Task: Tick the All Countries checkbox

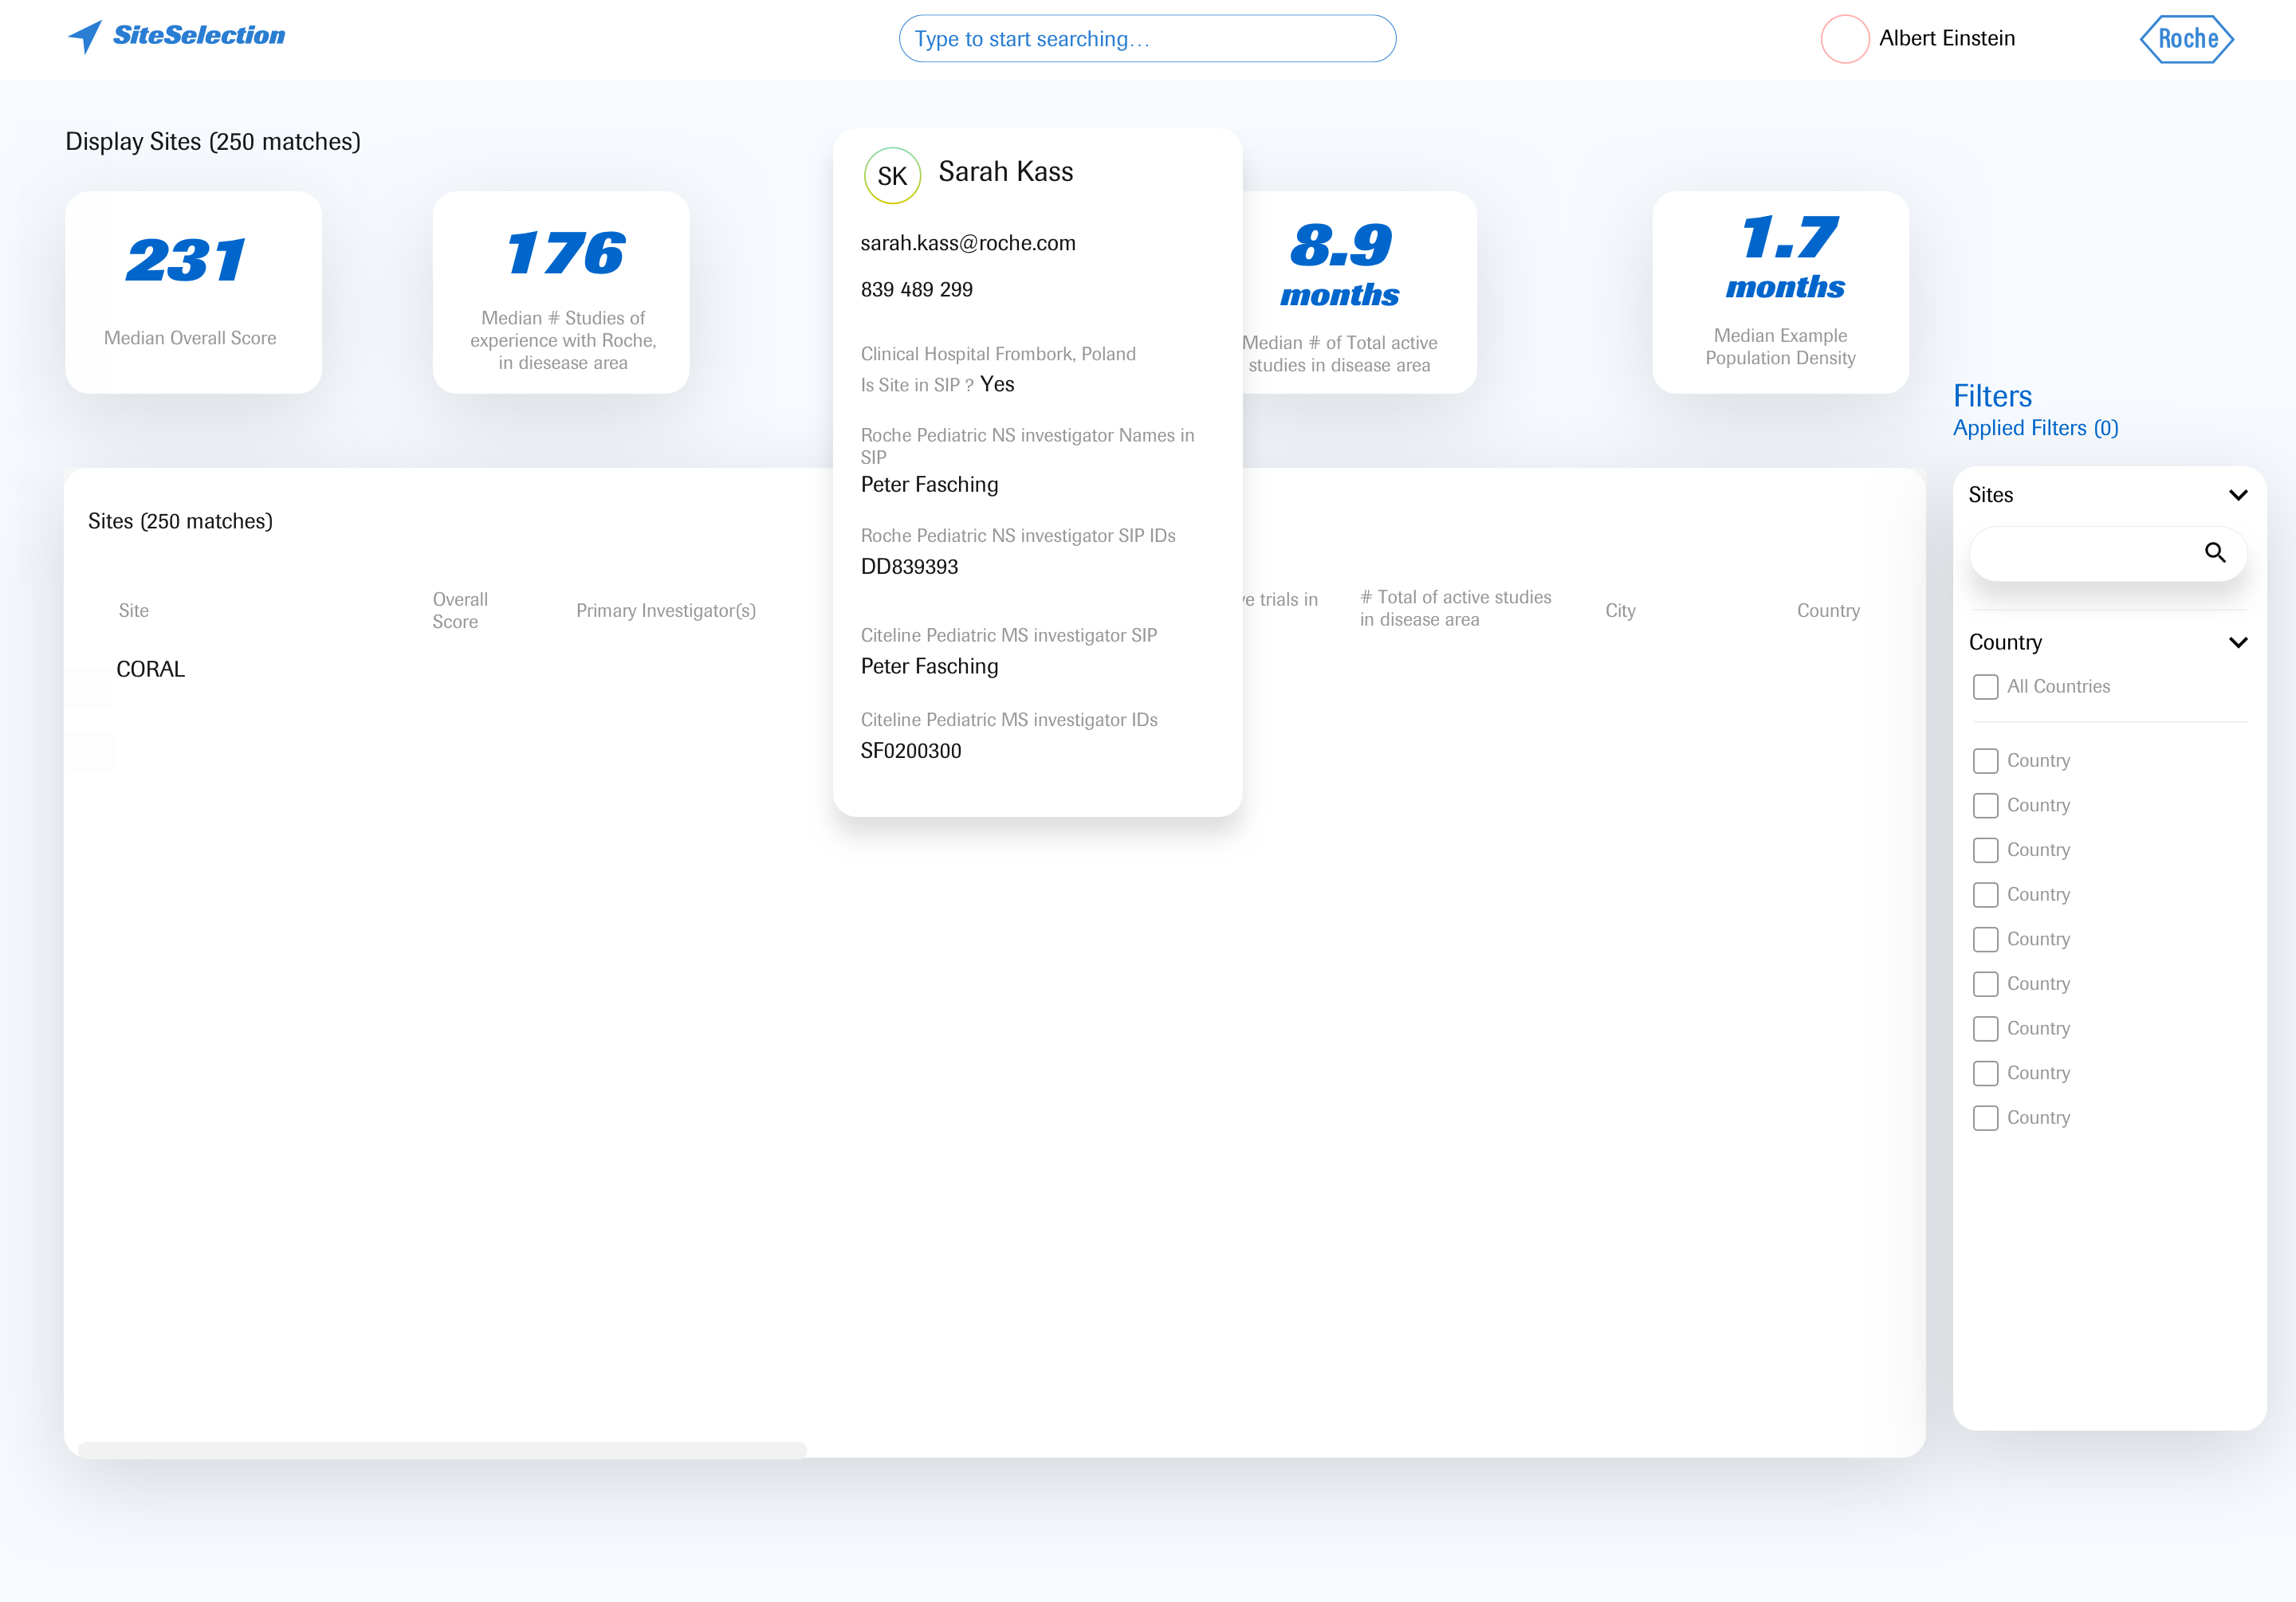Action: [x=1986, y=687]
